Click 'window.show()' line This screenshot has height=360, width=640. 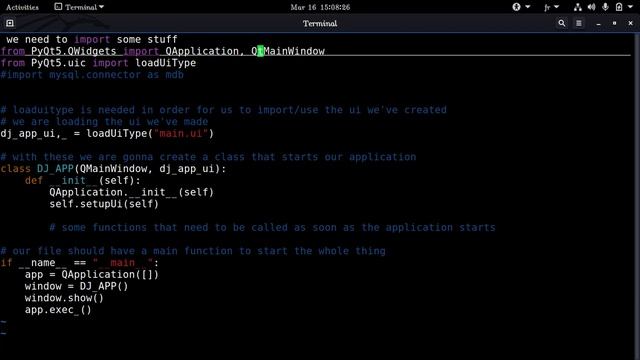tap(64, 298)
